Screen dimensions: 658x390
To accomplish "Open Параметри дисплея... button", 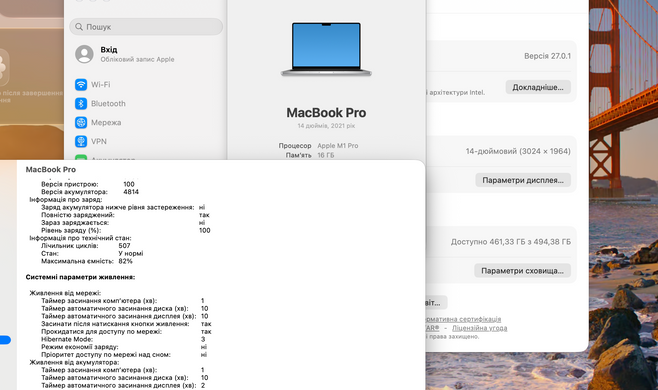I will tap(523, 180).
